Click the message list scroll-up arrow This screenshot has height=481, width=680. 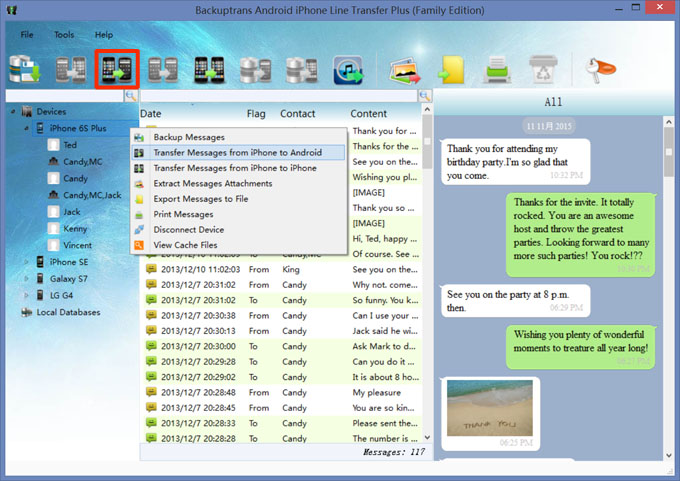click(427, 110)
